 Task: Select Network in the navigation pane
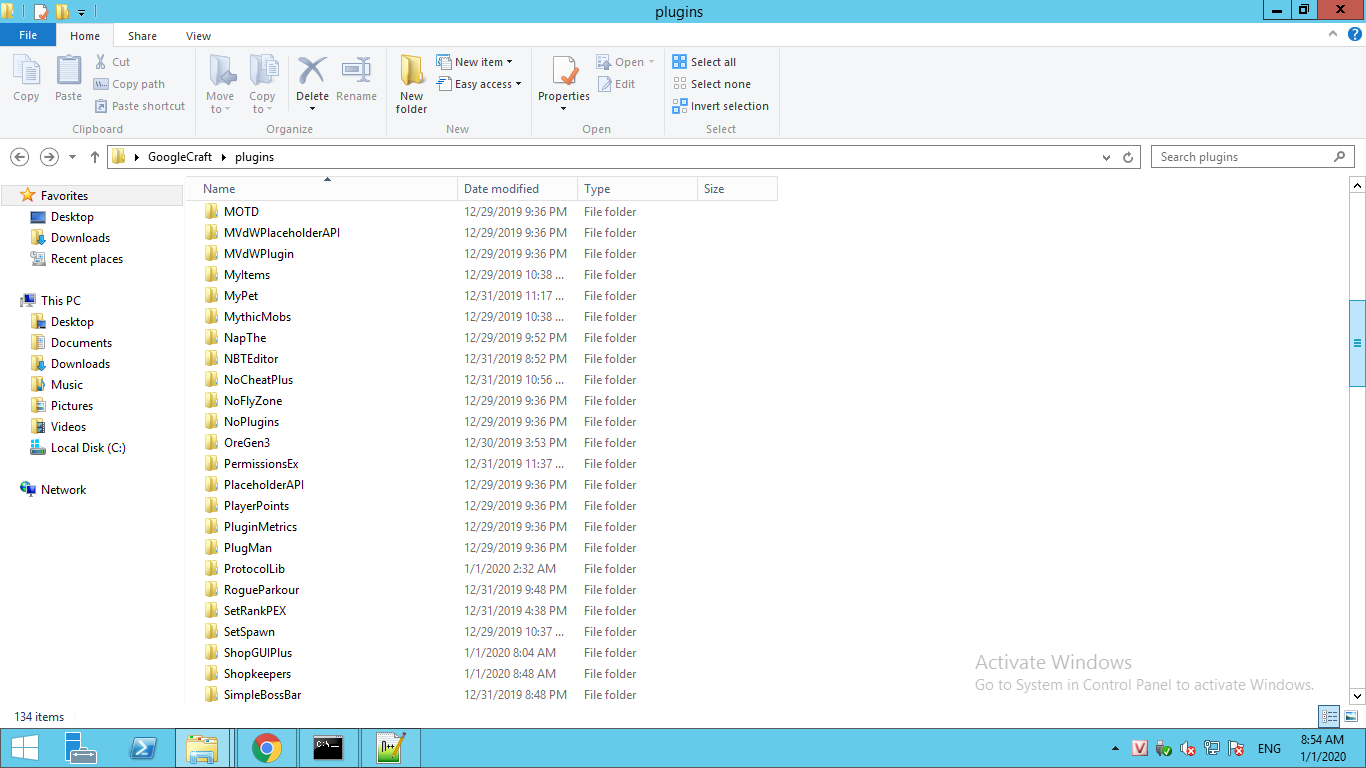[x=63, y=490]
